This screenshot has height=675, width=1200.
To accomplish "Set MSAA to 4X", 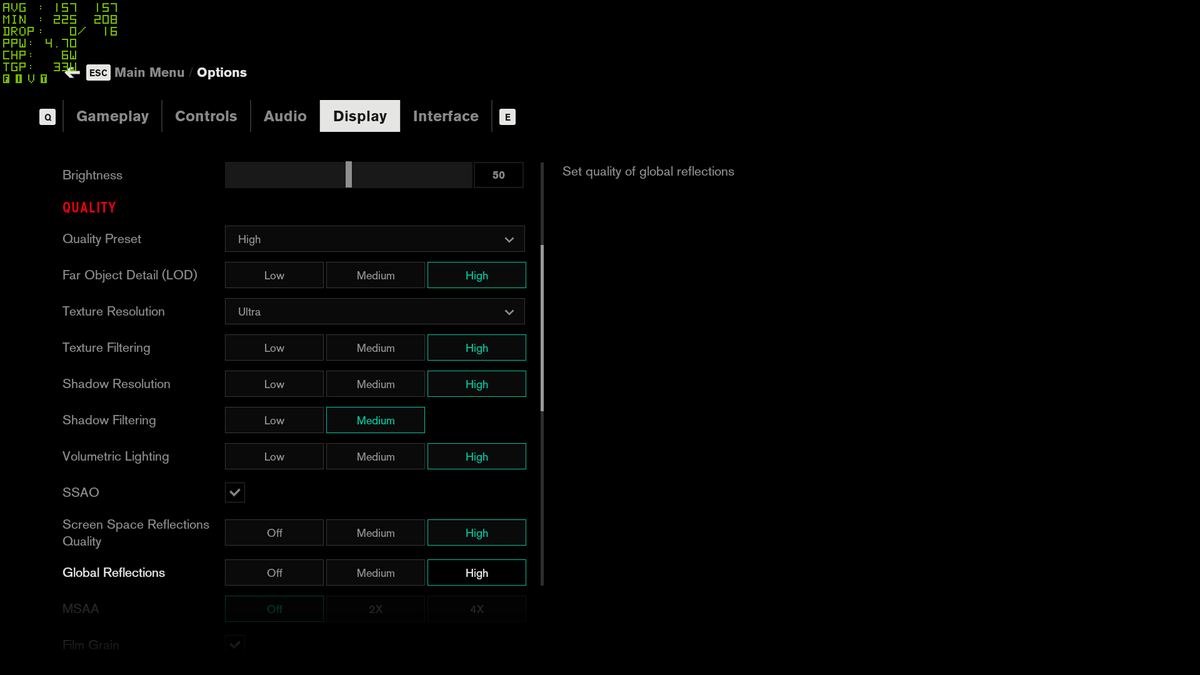I will pos(477,609).
